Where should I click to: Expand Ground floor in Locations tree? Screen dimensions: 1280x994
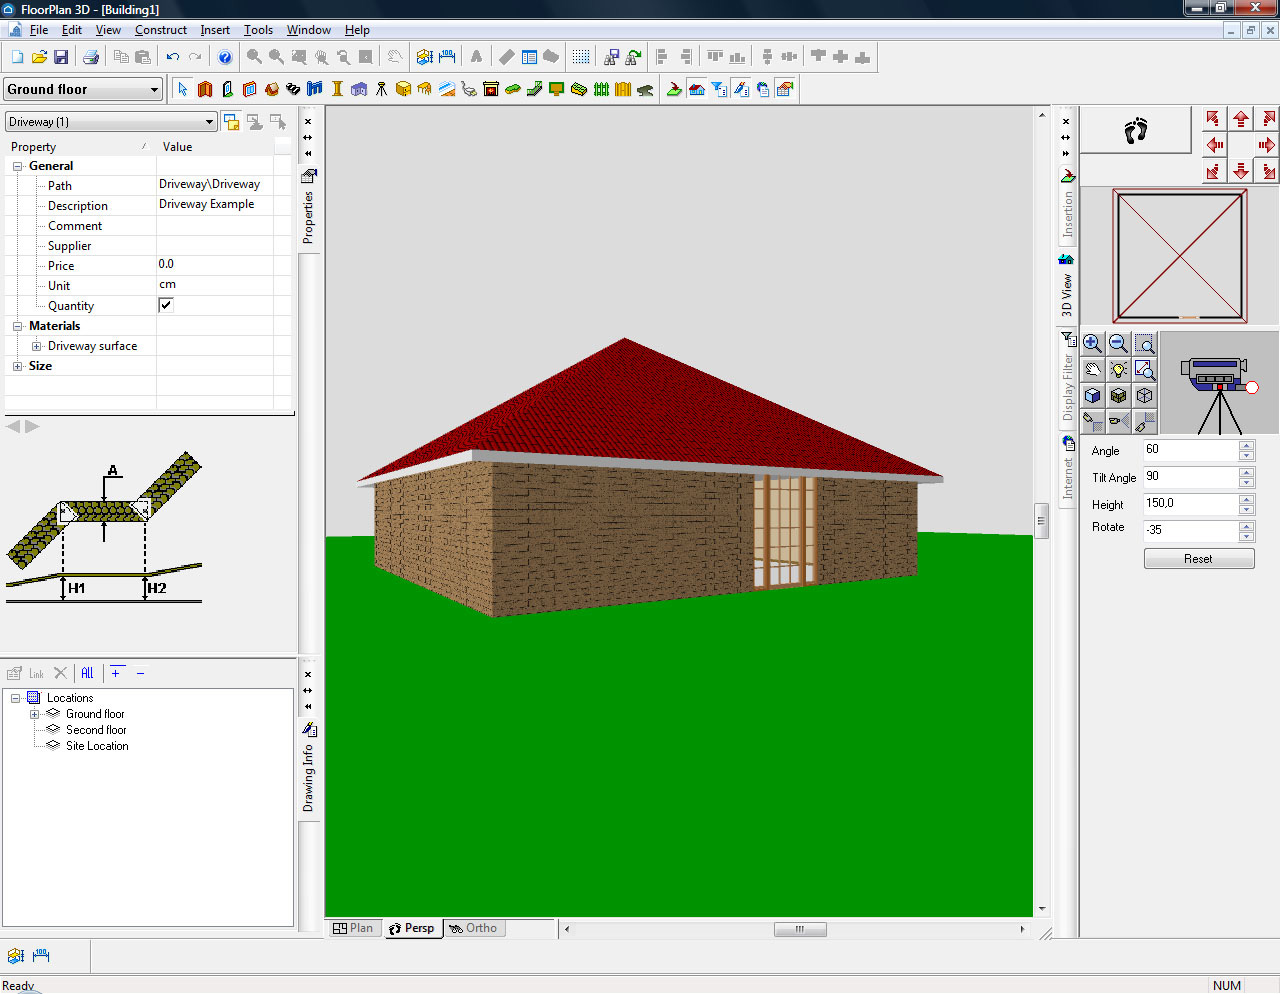click(x=34, y=714)
